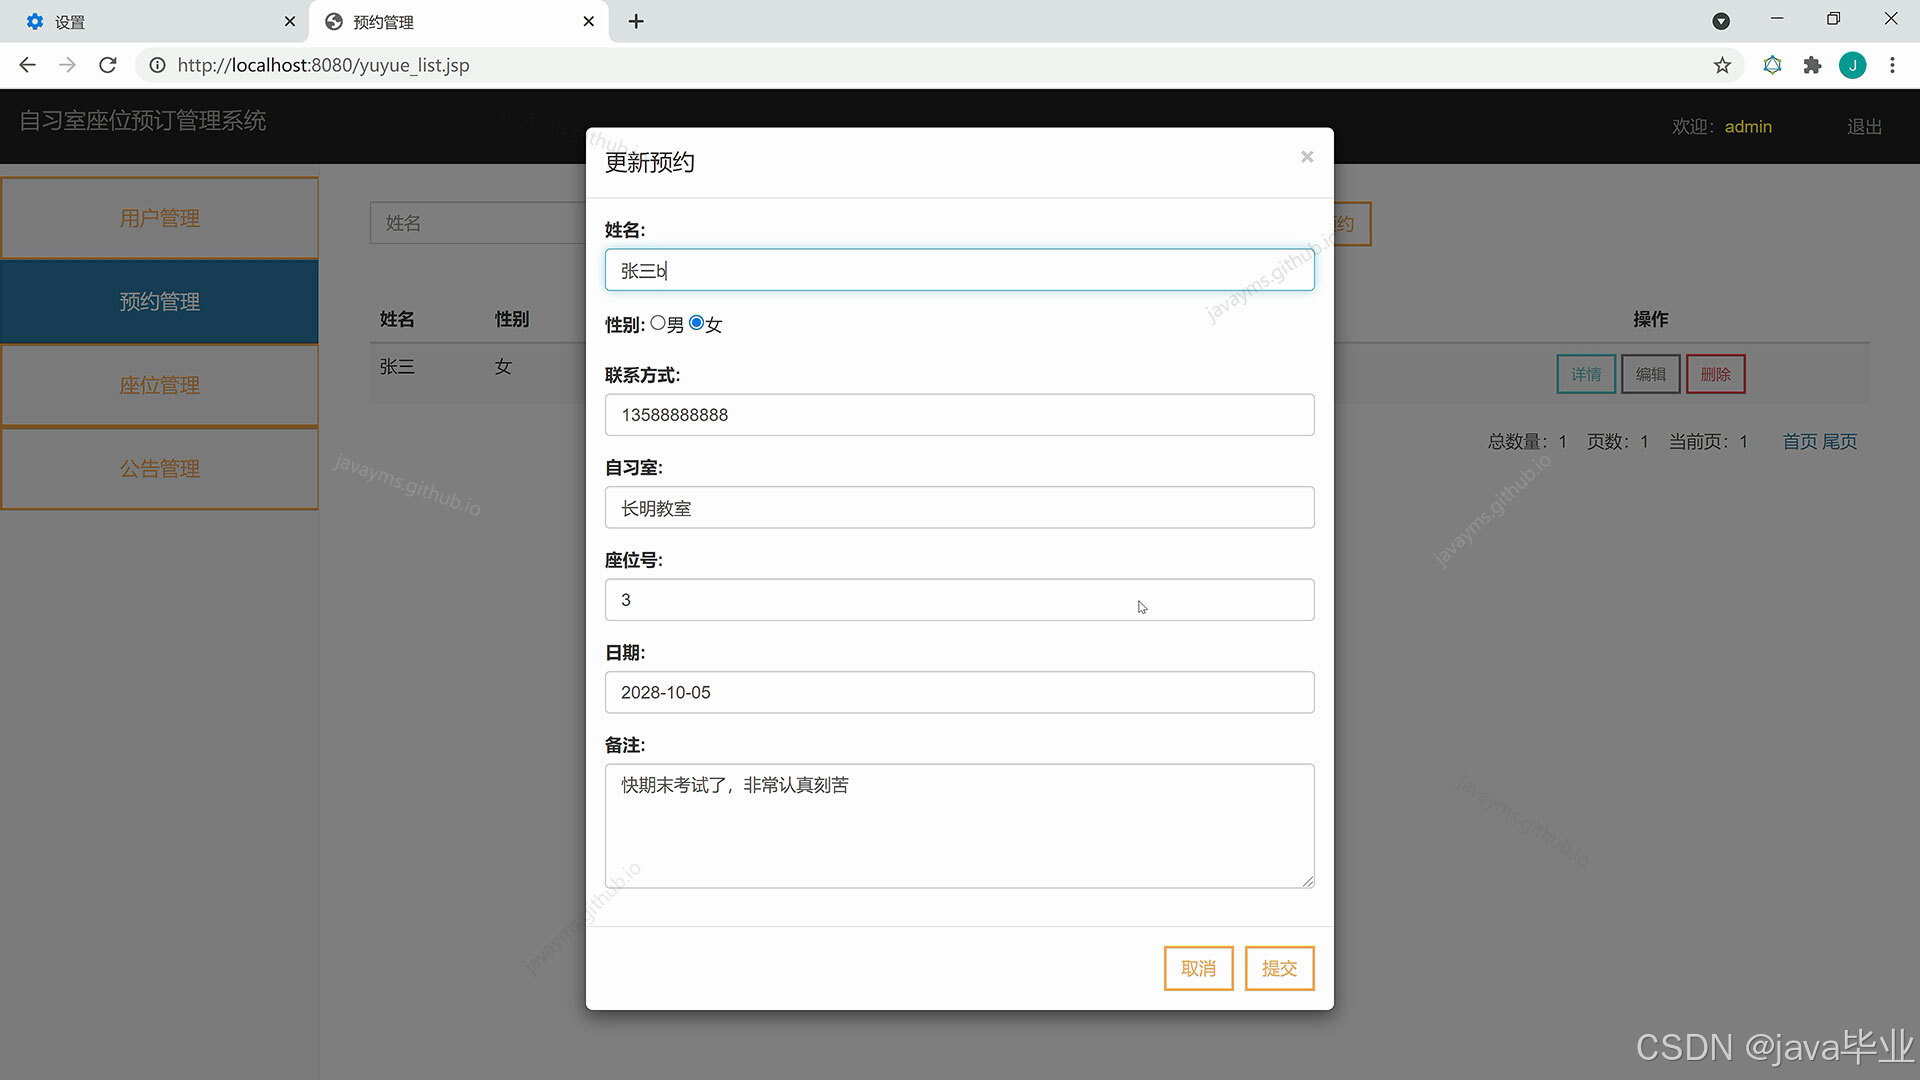Open a new browser tab
Screen dimensions: 1920x1080
point(636,21)
